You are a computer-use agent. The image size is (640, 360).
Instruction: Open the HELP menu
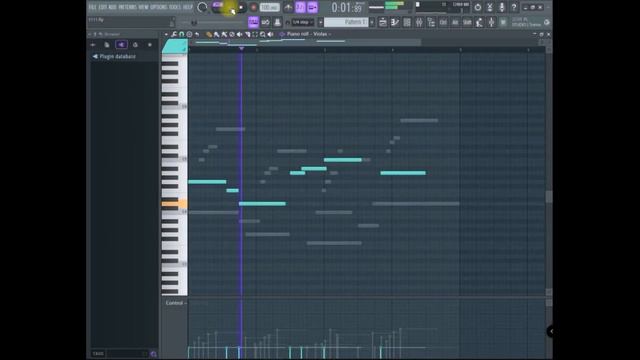click(188, 7)
